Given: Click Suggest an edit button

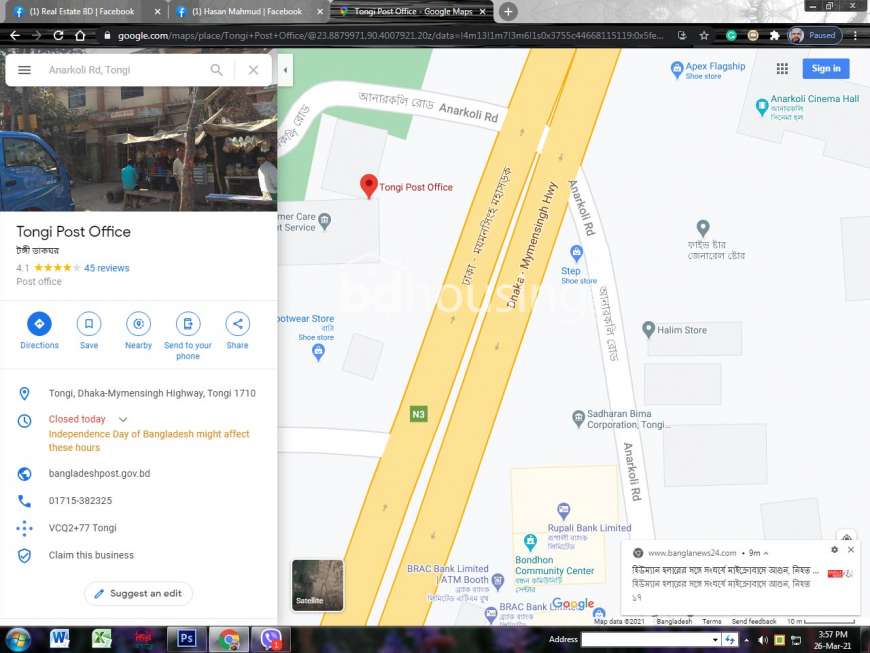Looking at the screenshot, I should click(138, 594).
